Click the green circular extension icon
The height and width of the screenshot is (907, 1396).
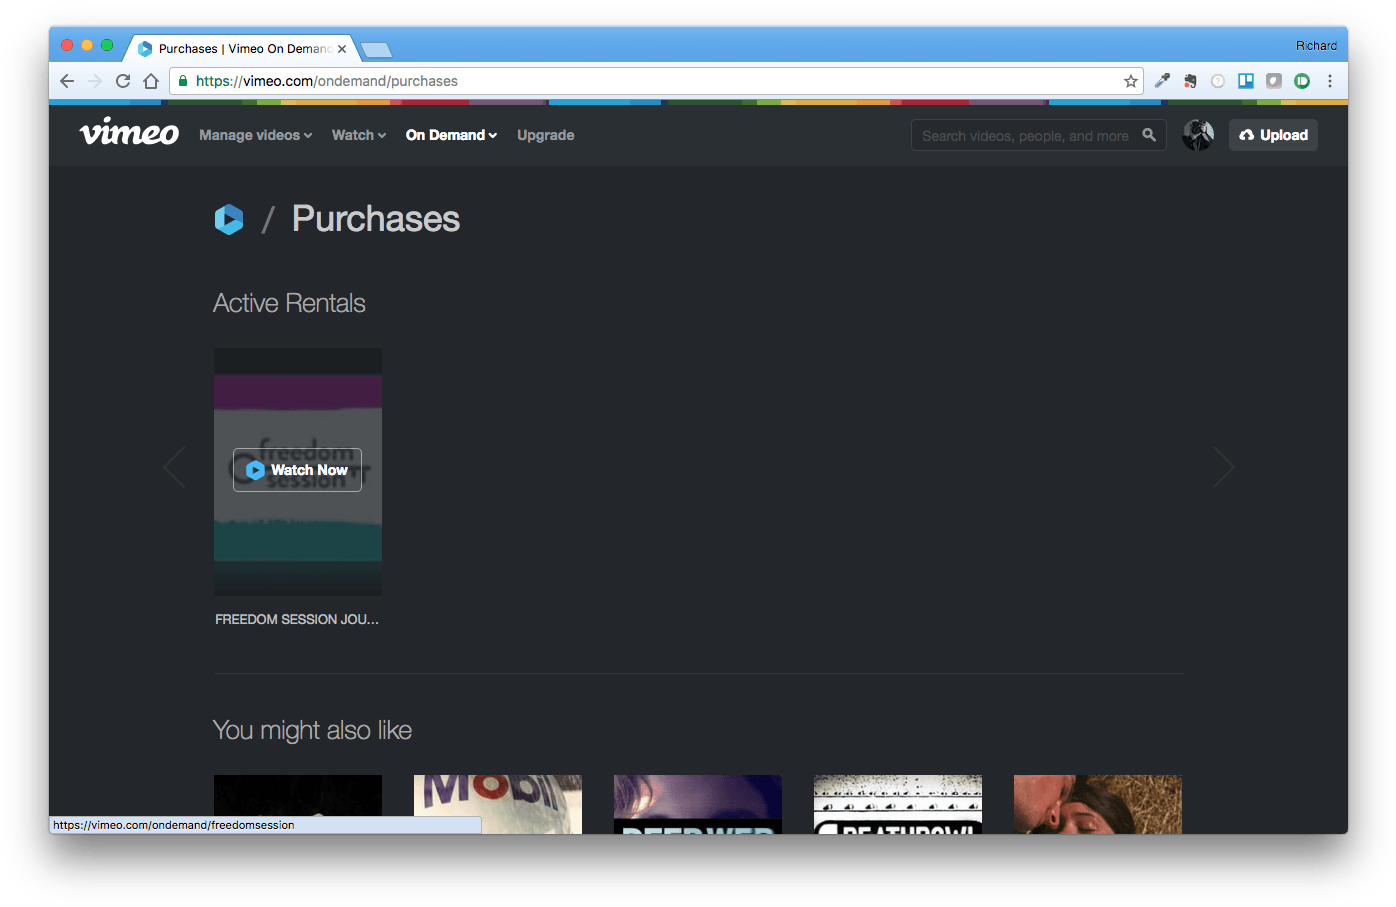(x=1302, y=81)
